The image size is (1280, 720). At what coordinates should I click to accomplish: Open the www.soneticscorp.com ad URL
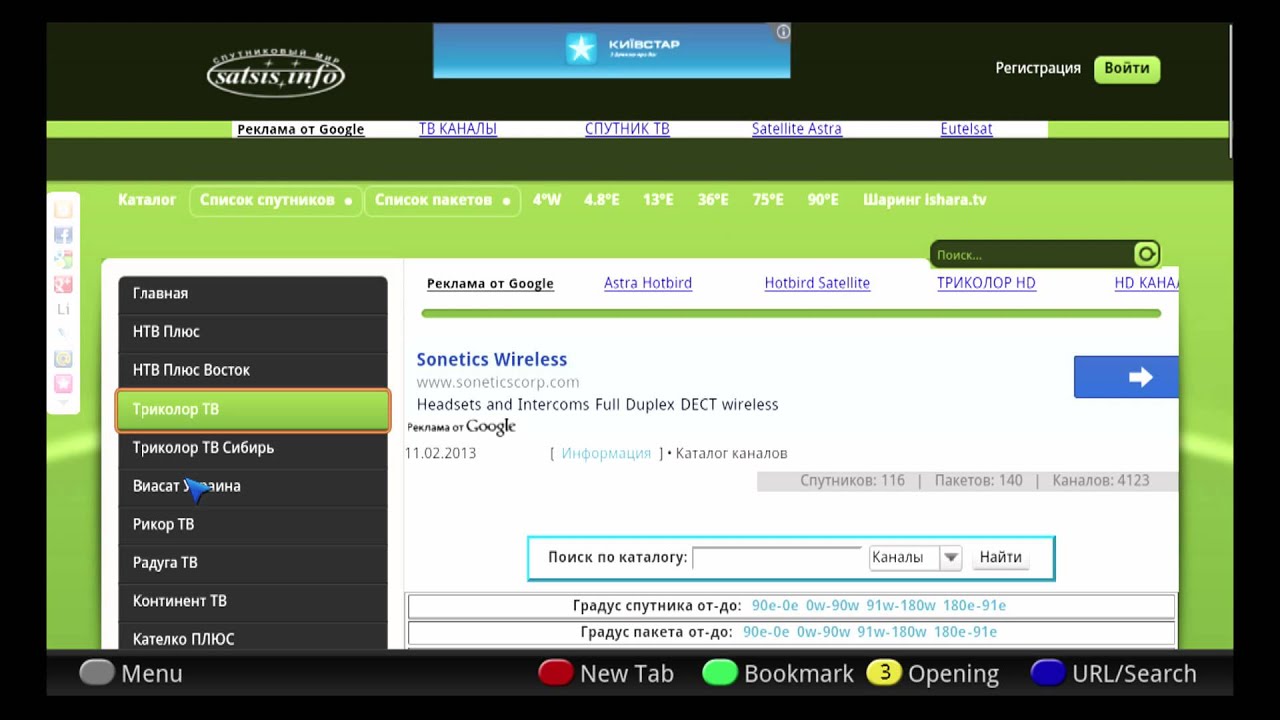tap(498, 382)
